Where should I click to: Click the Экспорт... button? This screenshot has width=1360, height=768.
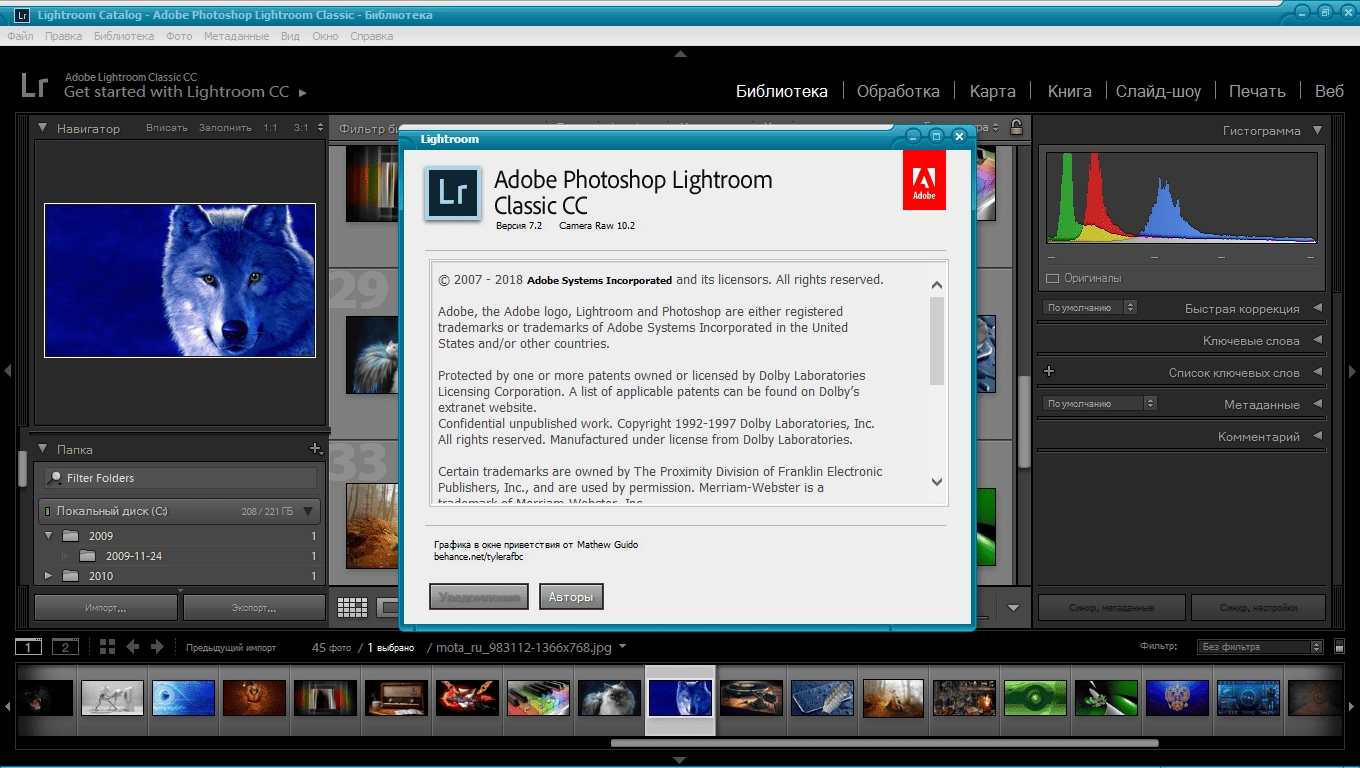(x=254, y=607)
